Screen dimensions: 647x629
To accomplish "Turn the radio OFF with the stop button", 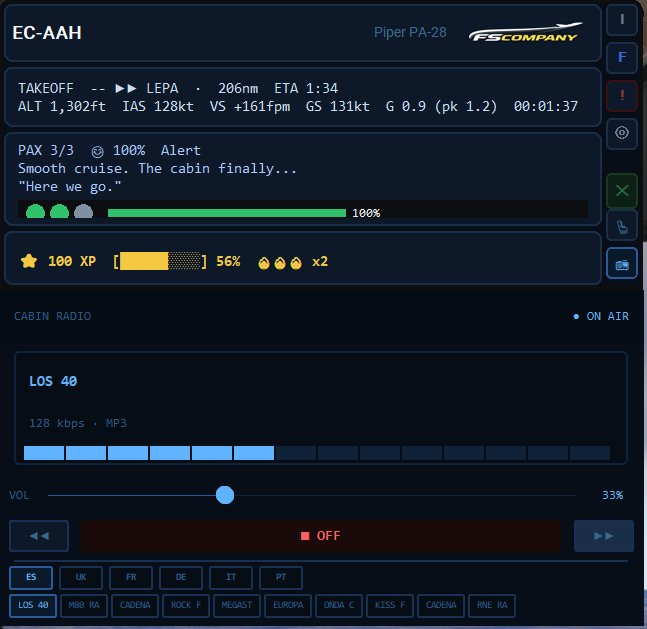I will (321, 536).
